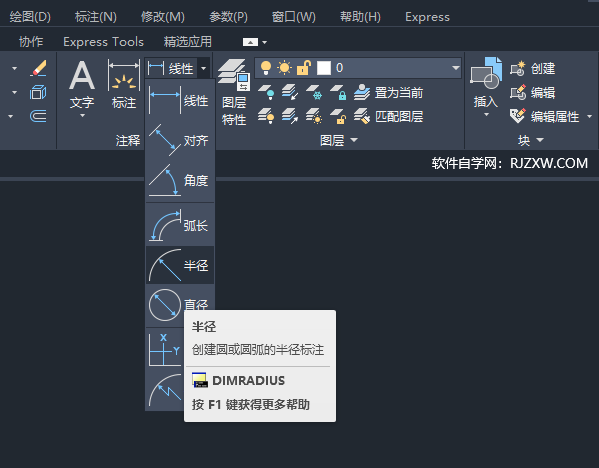Click the layer Off tool icon
This screenshot has height=468, width=599.
(x=266, y=92)
